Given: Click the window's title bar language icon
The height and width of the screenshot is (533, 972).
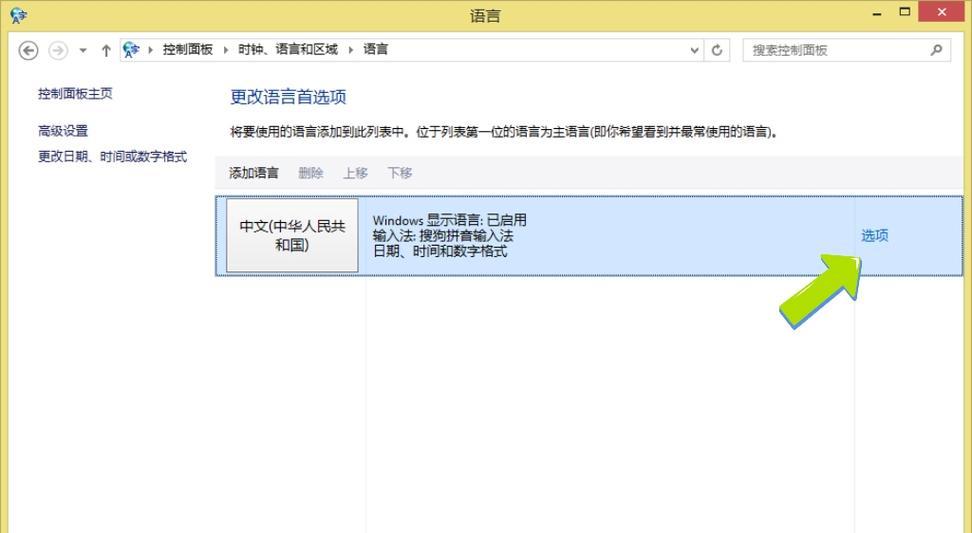Looking at the screenshot, I should pos(19,15).
